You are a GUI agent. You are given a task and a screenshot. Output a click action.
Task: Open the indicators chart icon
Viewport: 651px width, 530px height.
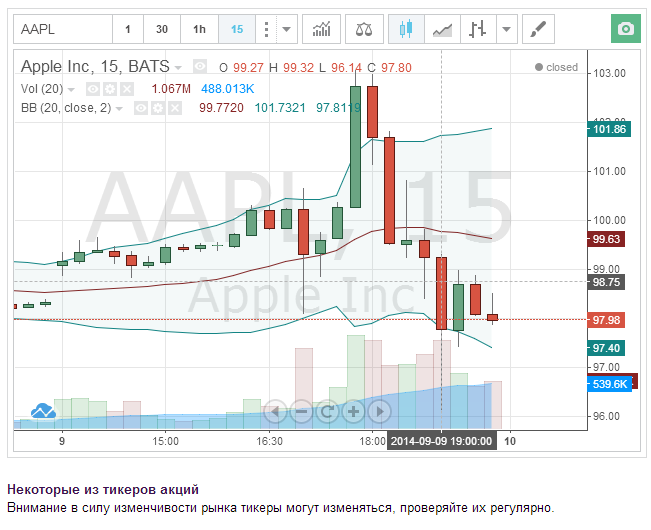click(321, 29)
